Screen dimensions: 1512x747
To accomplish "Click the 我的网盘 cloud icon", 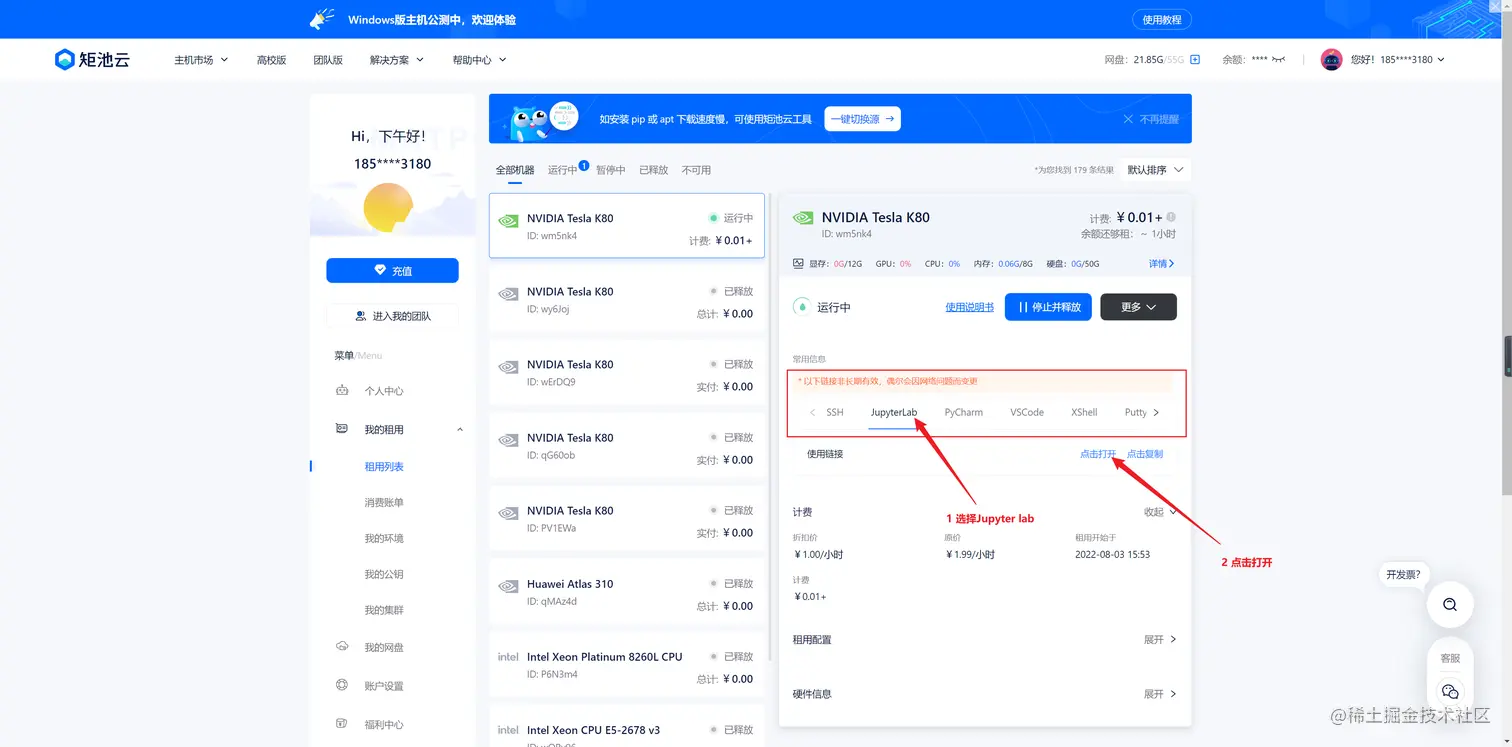I will coord(342,647).
